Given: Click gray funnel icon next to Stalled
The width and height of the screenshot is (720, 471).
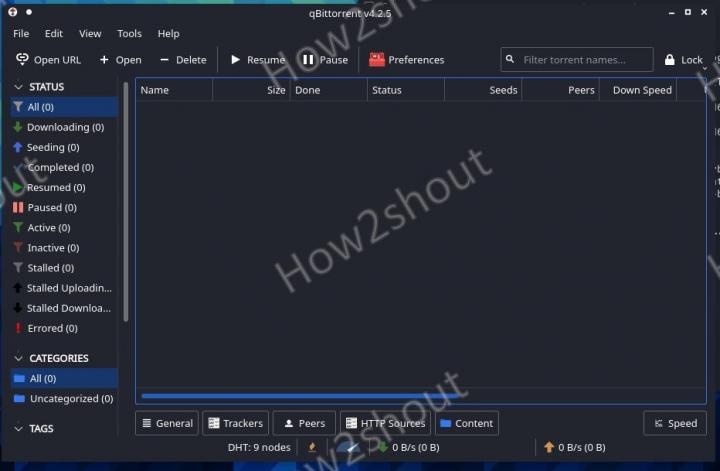Looking at the screenshot, I should tap(17, 268).
